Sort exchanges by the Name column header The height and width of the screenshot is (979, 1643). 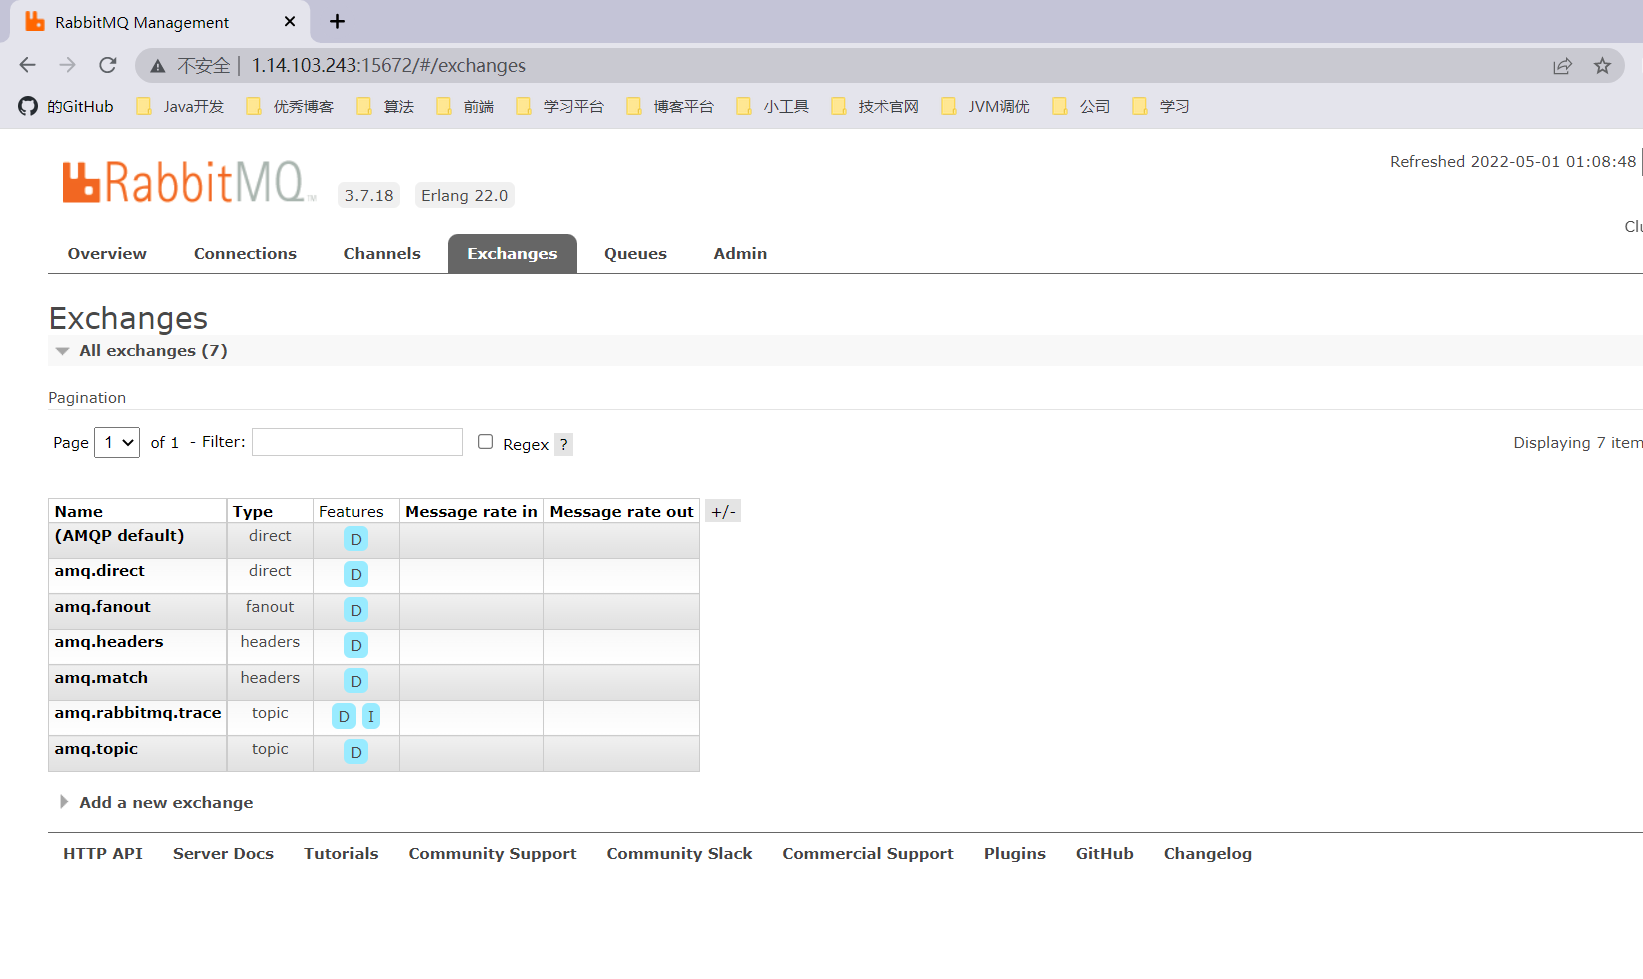78,512
